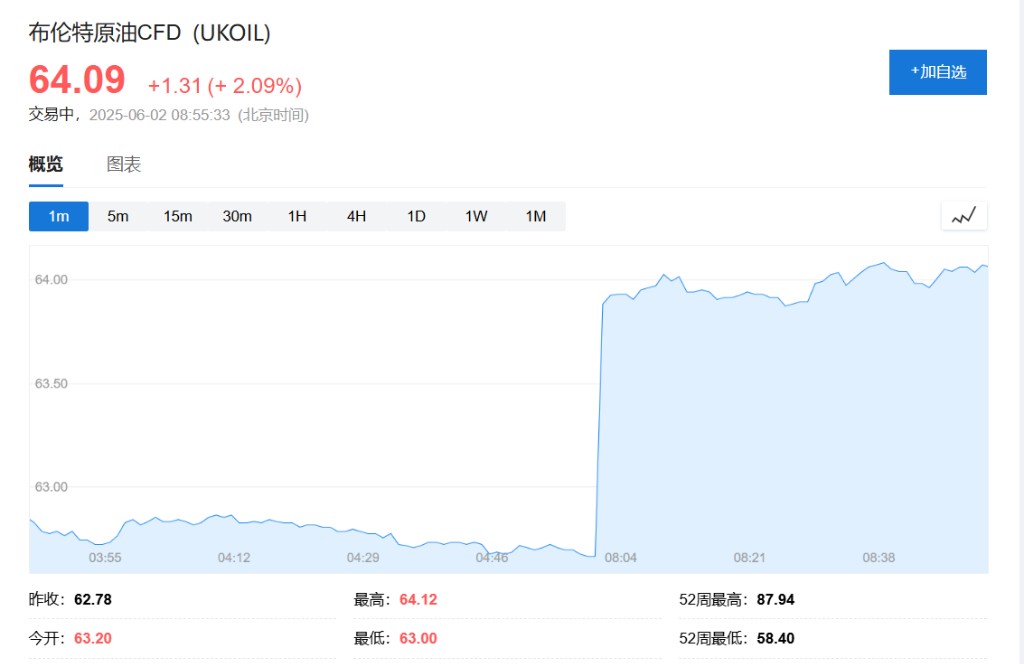Click the current price 64.09
This screenshot has width=1024, height=664.
77,80
